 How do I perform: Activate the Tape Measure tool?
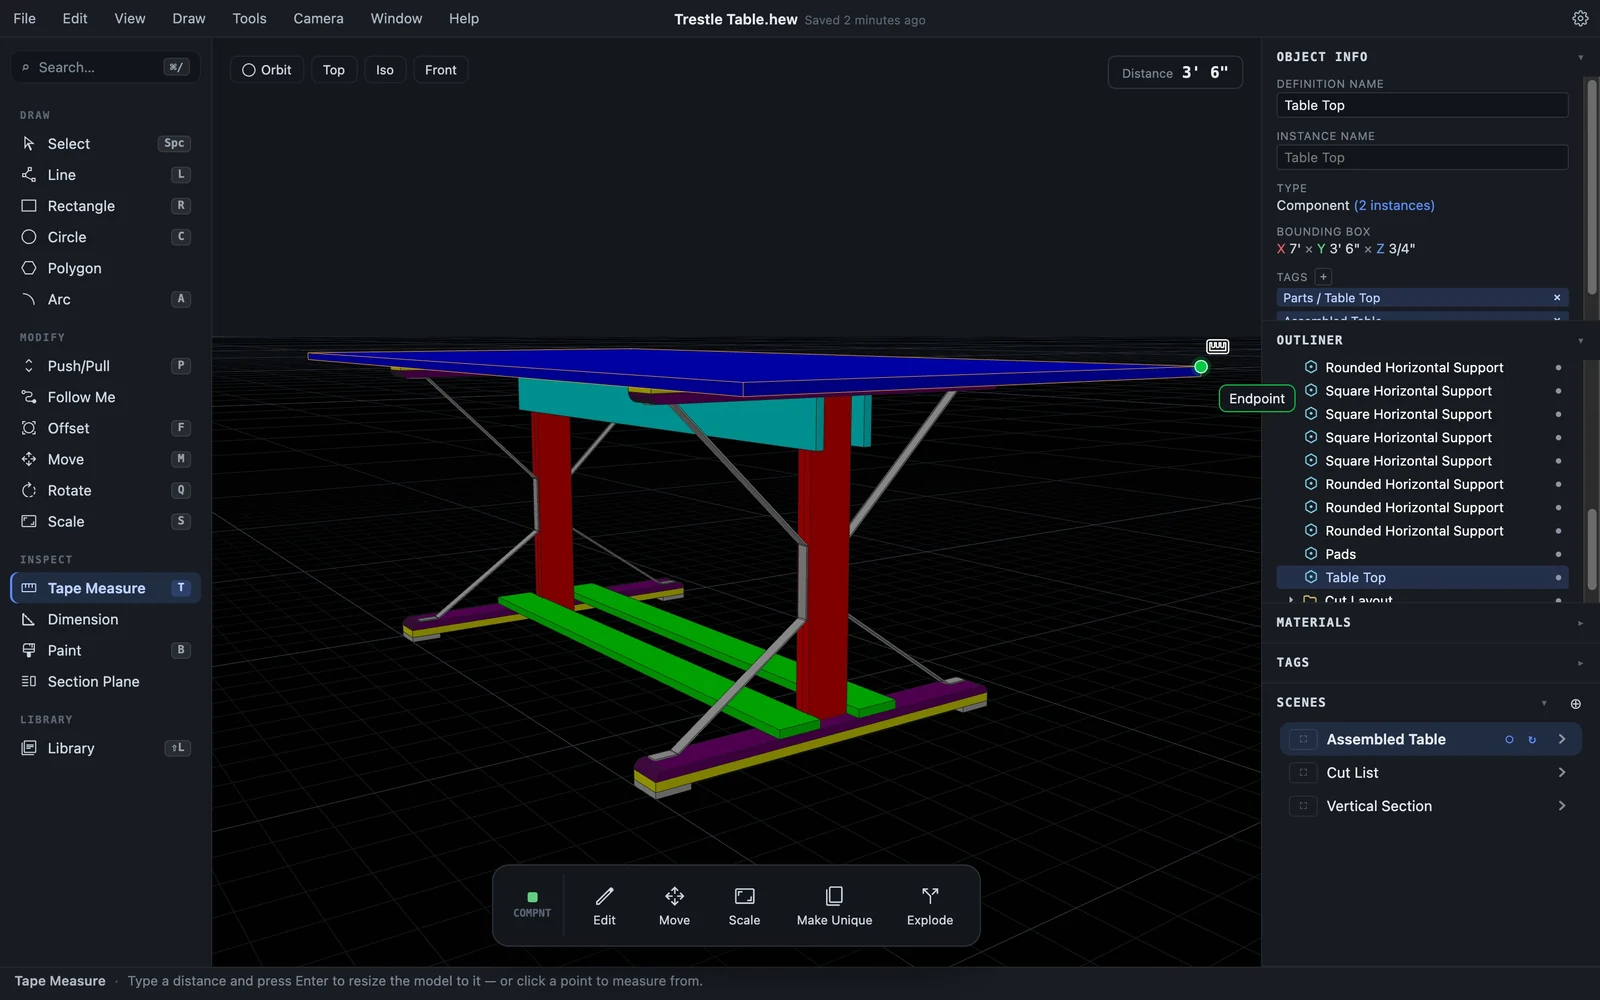tap(105, 588)
